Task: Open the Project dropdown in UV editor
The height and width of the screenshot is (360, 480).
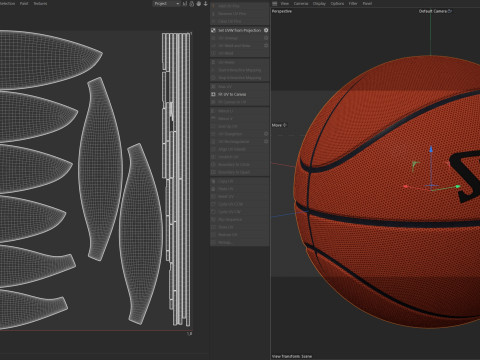Action: tap(167, 4)
